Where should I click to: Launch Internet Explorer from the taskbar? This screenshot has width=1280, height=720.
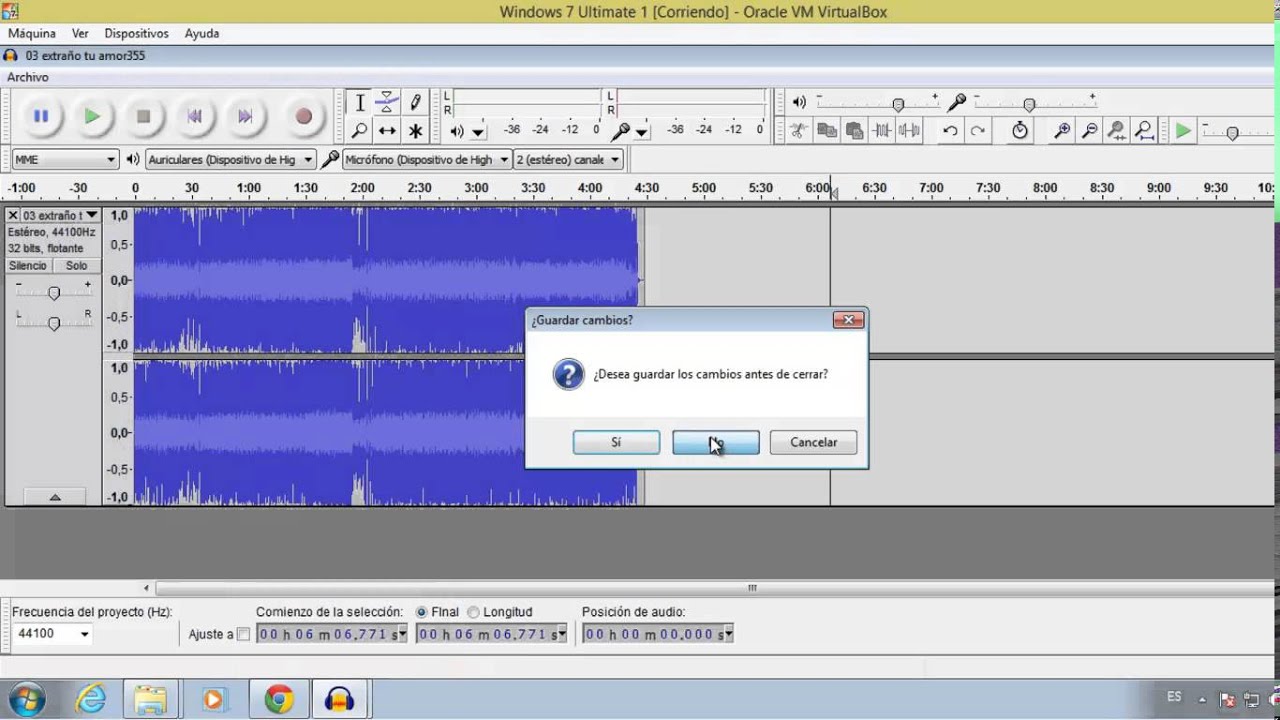(91, 700)
